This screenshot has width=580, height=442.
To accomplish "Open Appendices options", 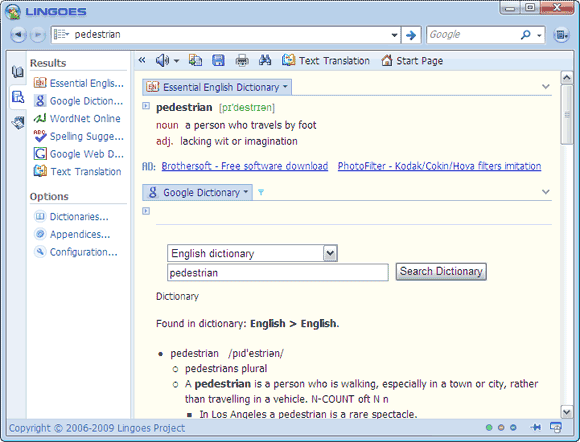I will point(72,234).
